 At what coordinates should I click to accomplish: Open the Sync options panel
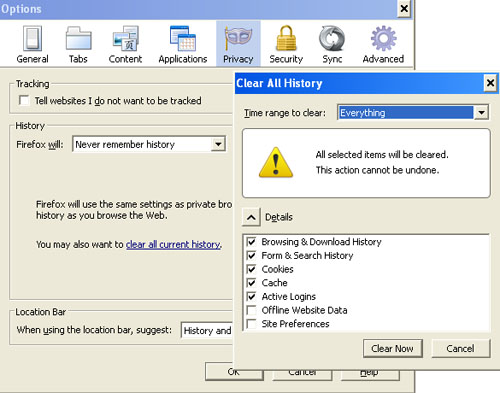click(332, 45)
